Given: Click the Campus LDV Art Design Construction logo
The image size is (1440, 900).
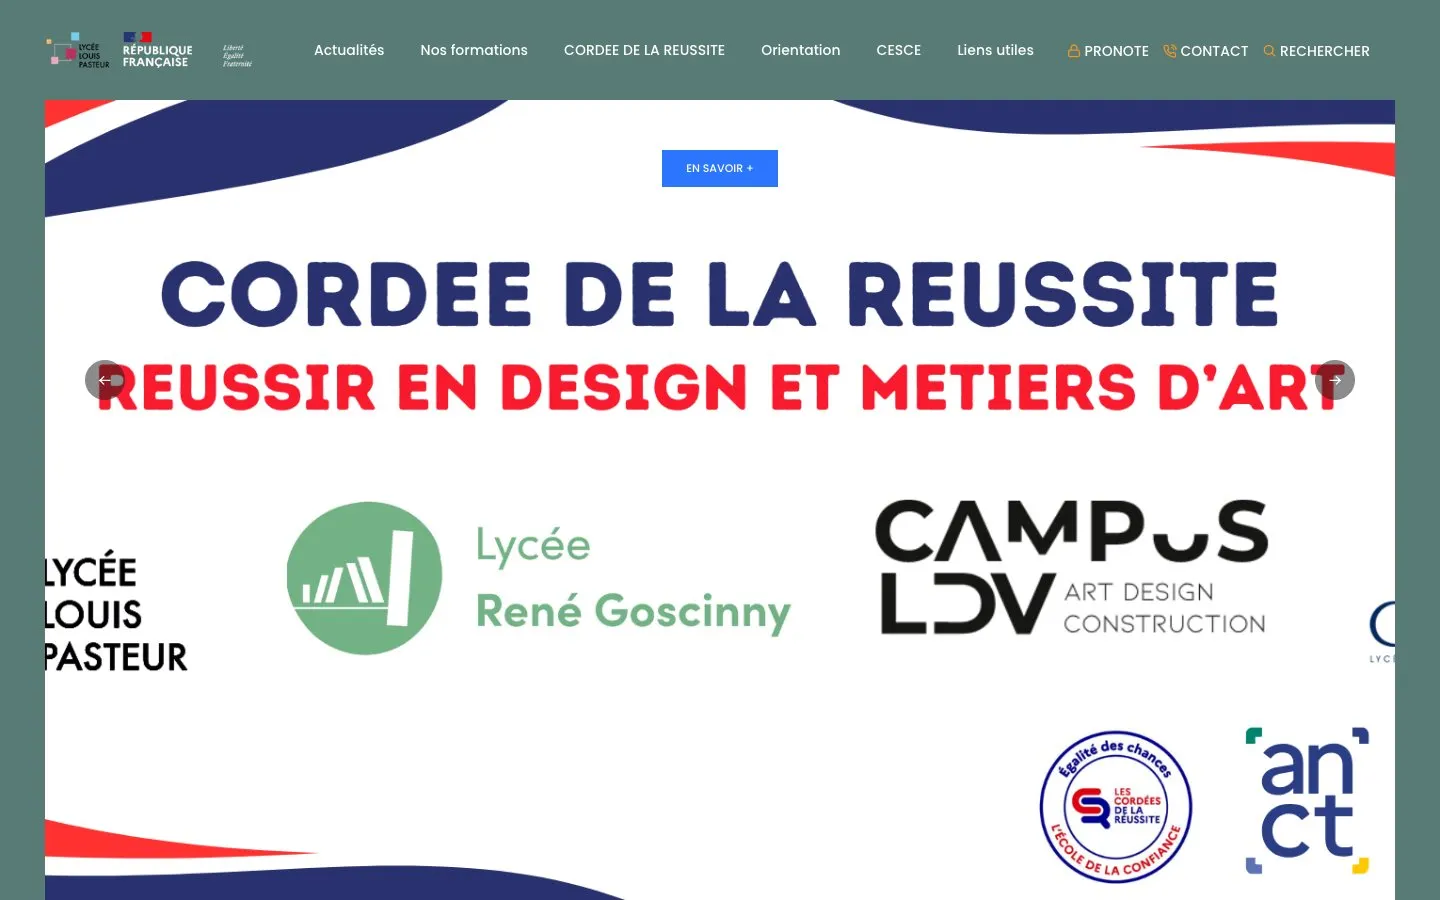Looking at the screenshot, I should coord(1072,568).
